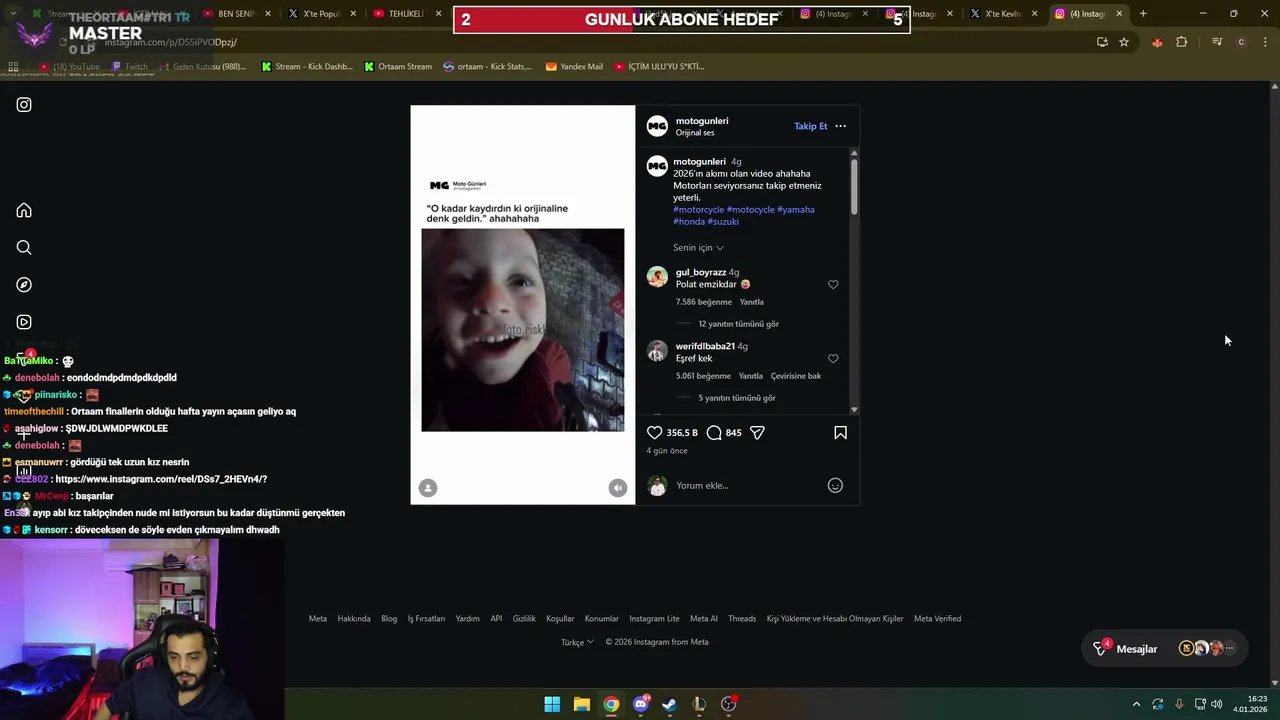The image size is (1280, 720).
Task: Show tagged people on the video
Action: (x=428, y=488)
